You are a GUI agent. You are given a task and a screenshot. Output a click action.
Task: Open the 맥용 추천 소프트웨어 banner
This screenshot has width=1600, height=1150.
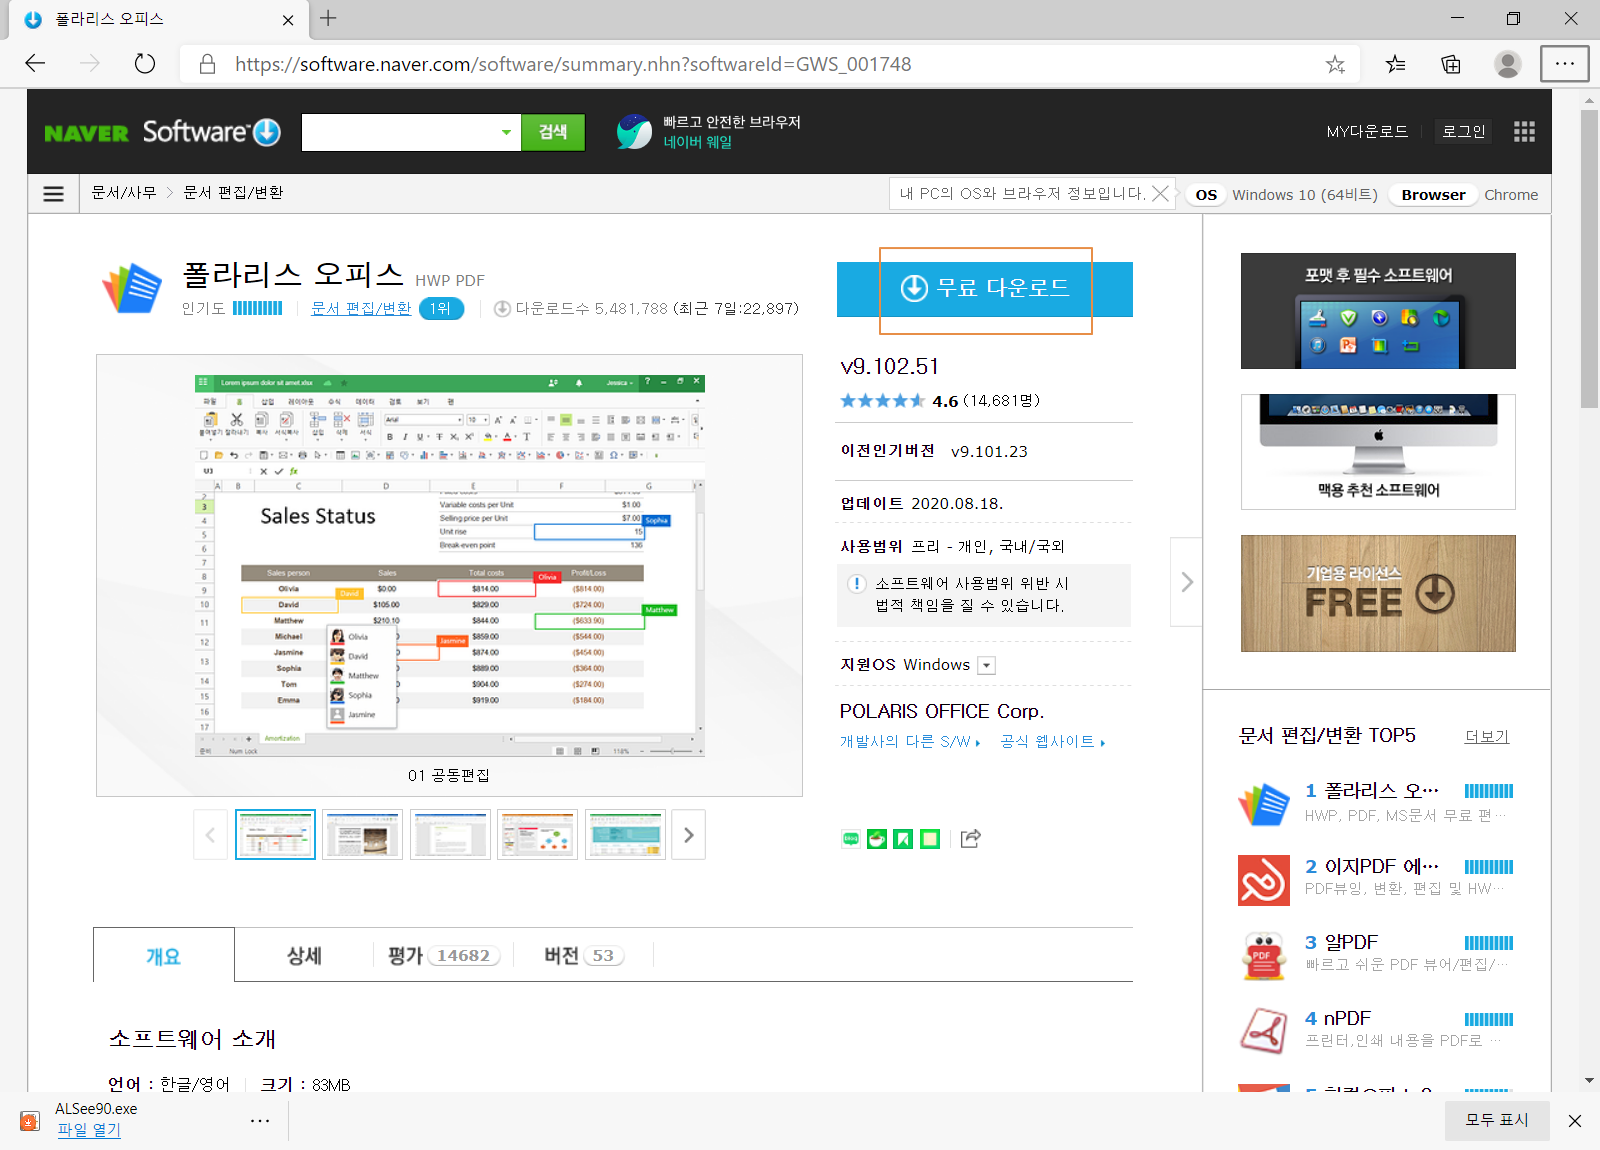[1378, 452]
